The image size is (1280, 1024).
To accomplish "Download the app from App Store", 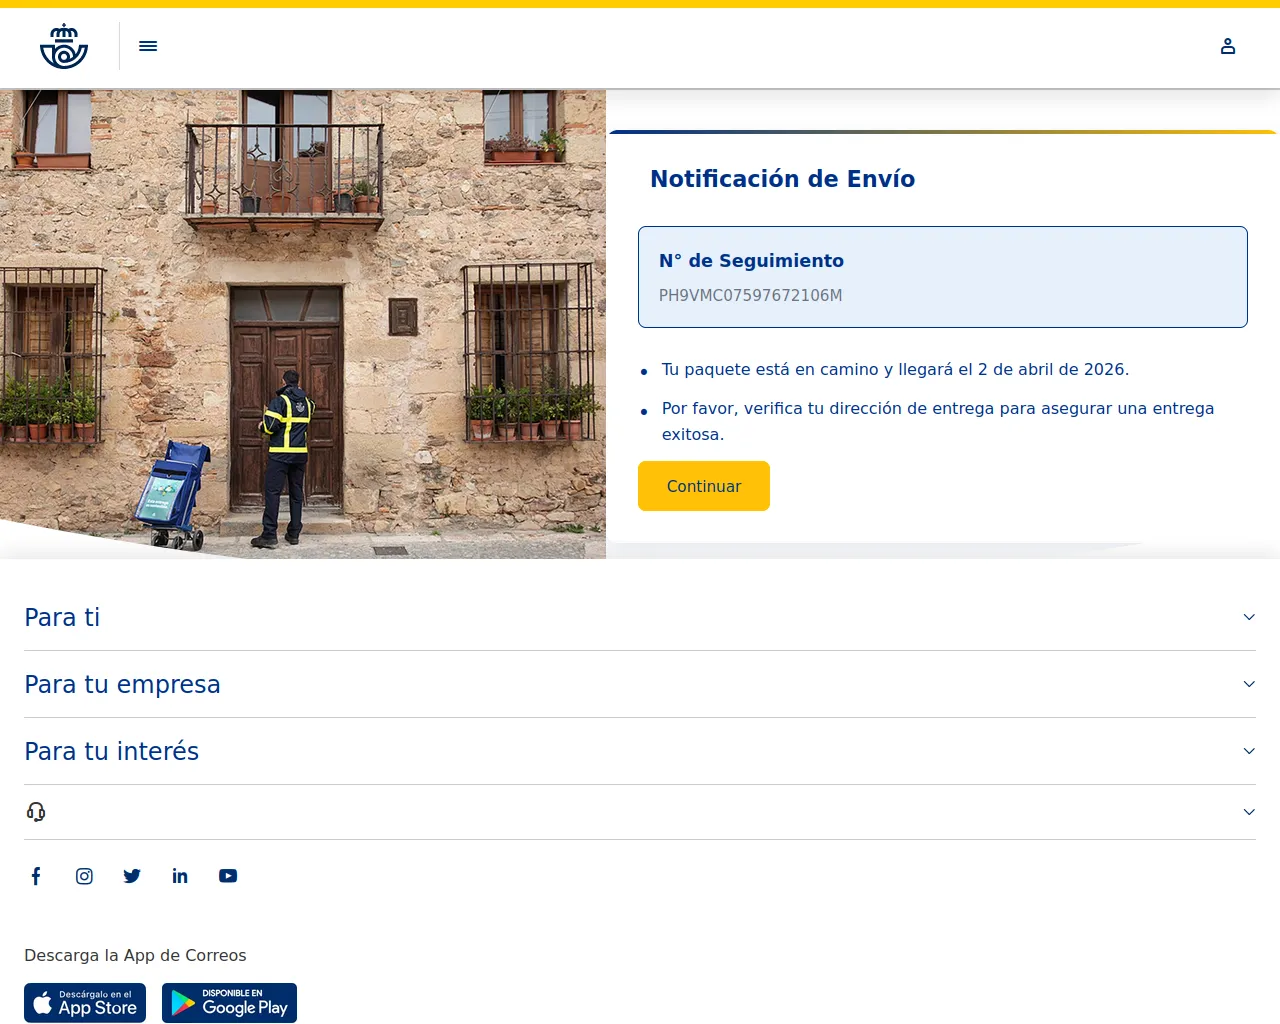I will point(85,1002).
